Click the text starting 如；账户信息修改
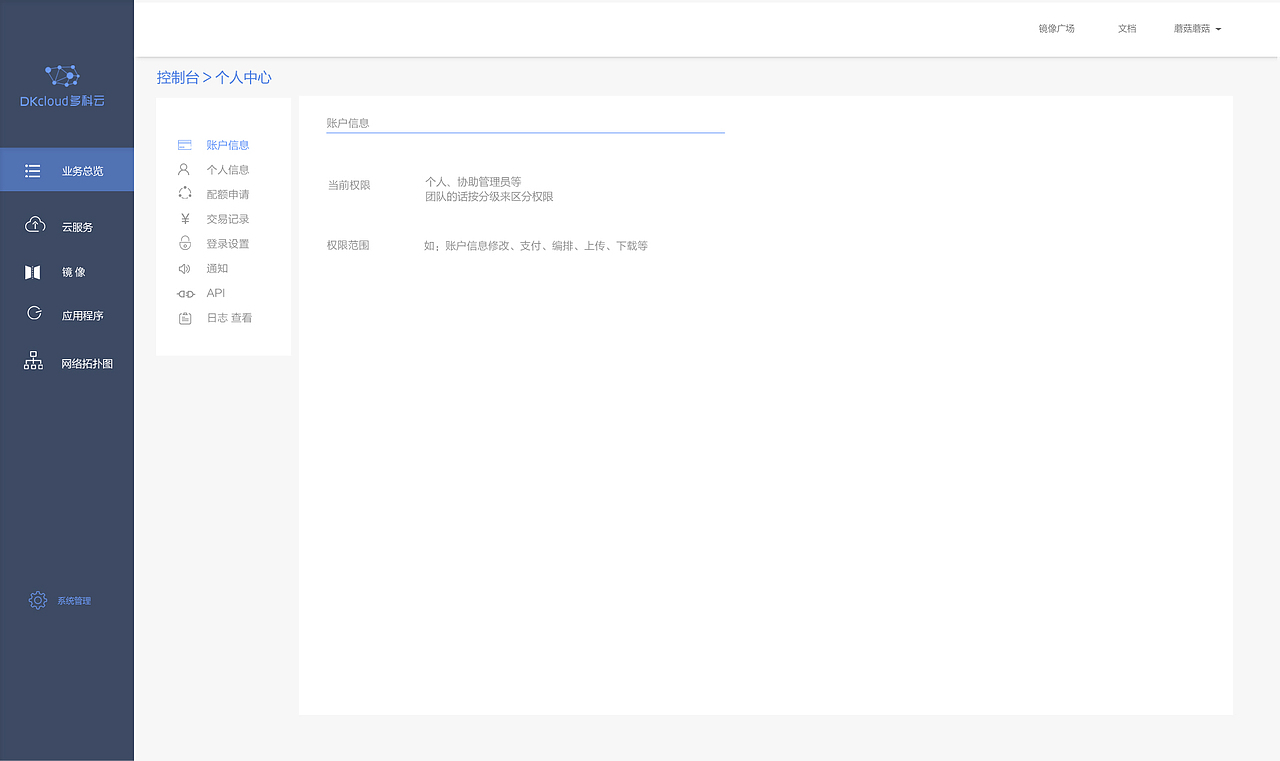The image size is (1280, 761). coord(536,246)
